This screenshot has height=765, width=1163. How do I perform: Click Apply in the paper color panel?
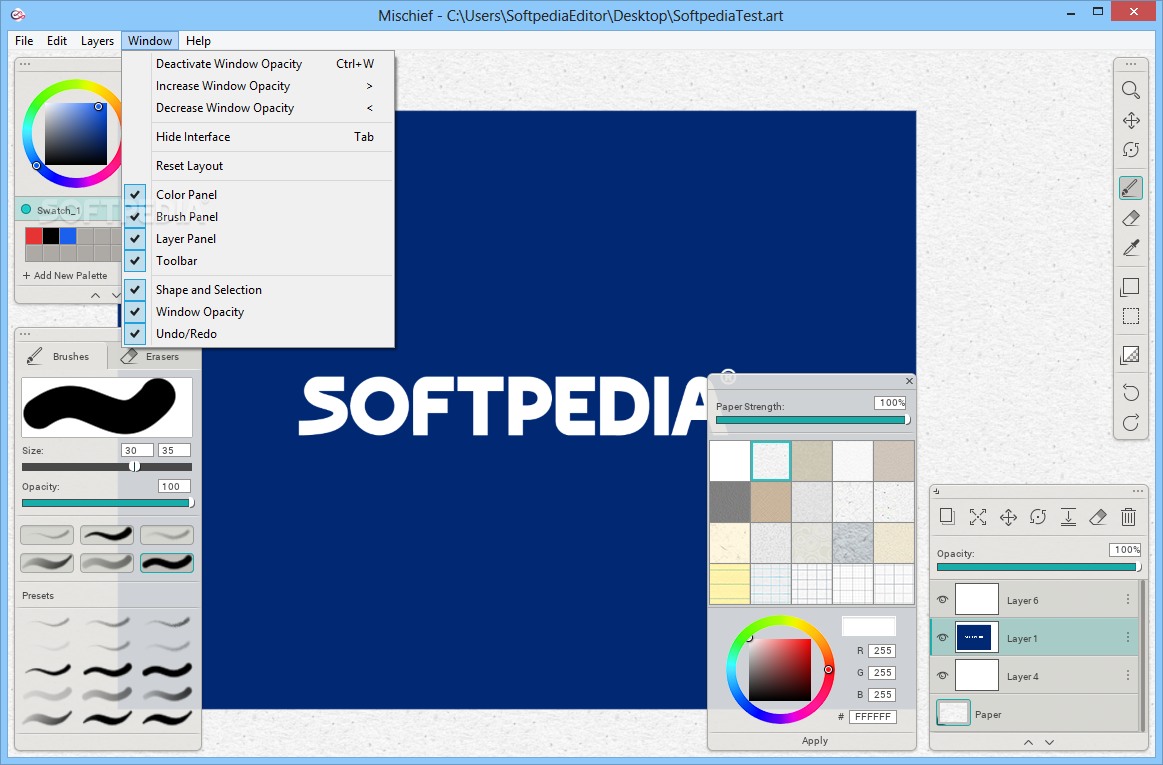[x=814, y=741]
